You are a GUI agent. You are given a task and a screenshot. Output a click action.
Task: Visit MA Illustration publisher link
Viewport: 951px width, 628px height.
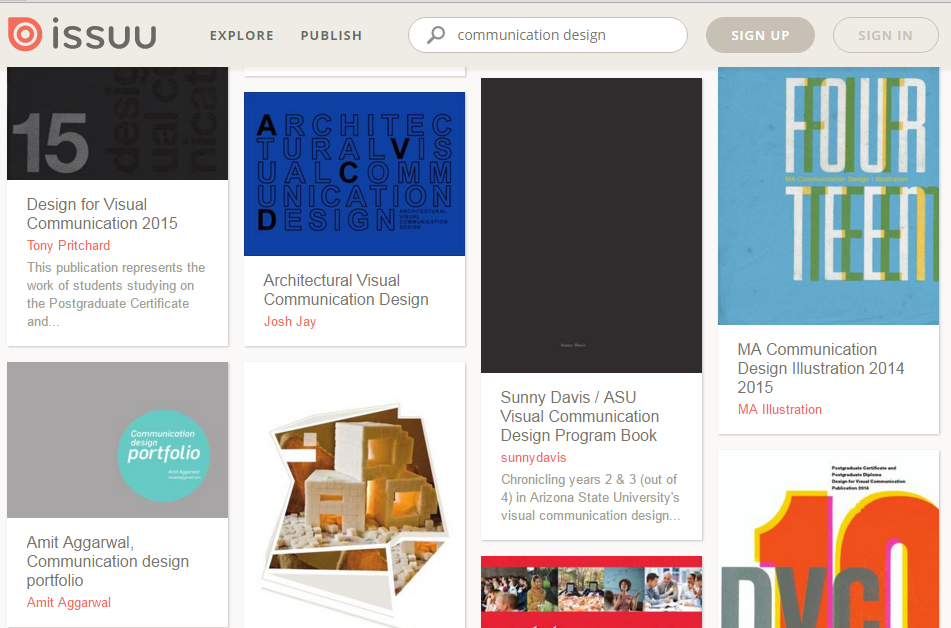point(779,409)
